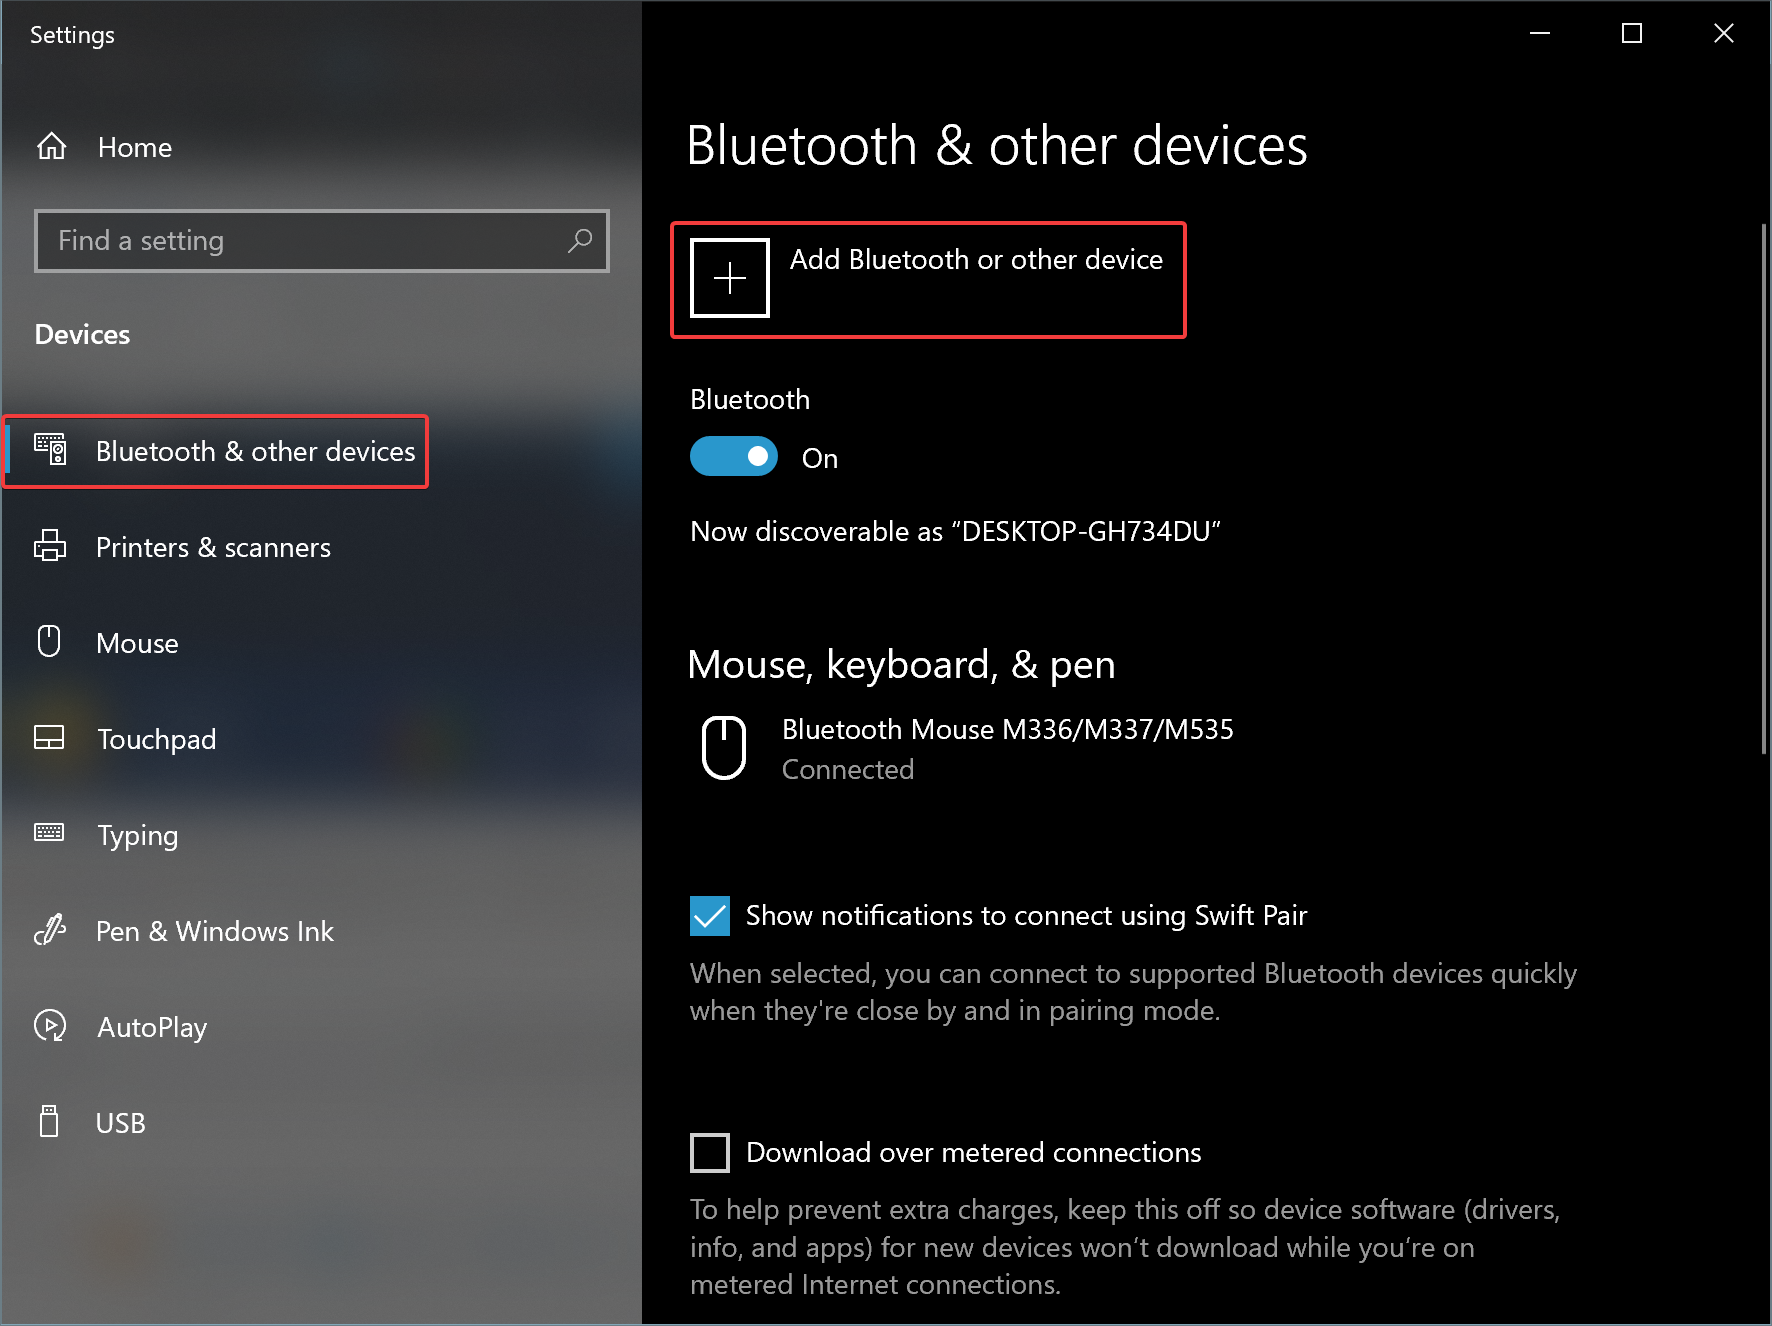Click the Devices section heading
This screenshot has width=1772, height=1326.
click(x=82, y=335)
